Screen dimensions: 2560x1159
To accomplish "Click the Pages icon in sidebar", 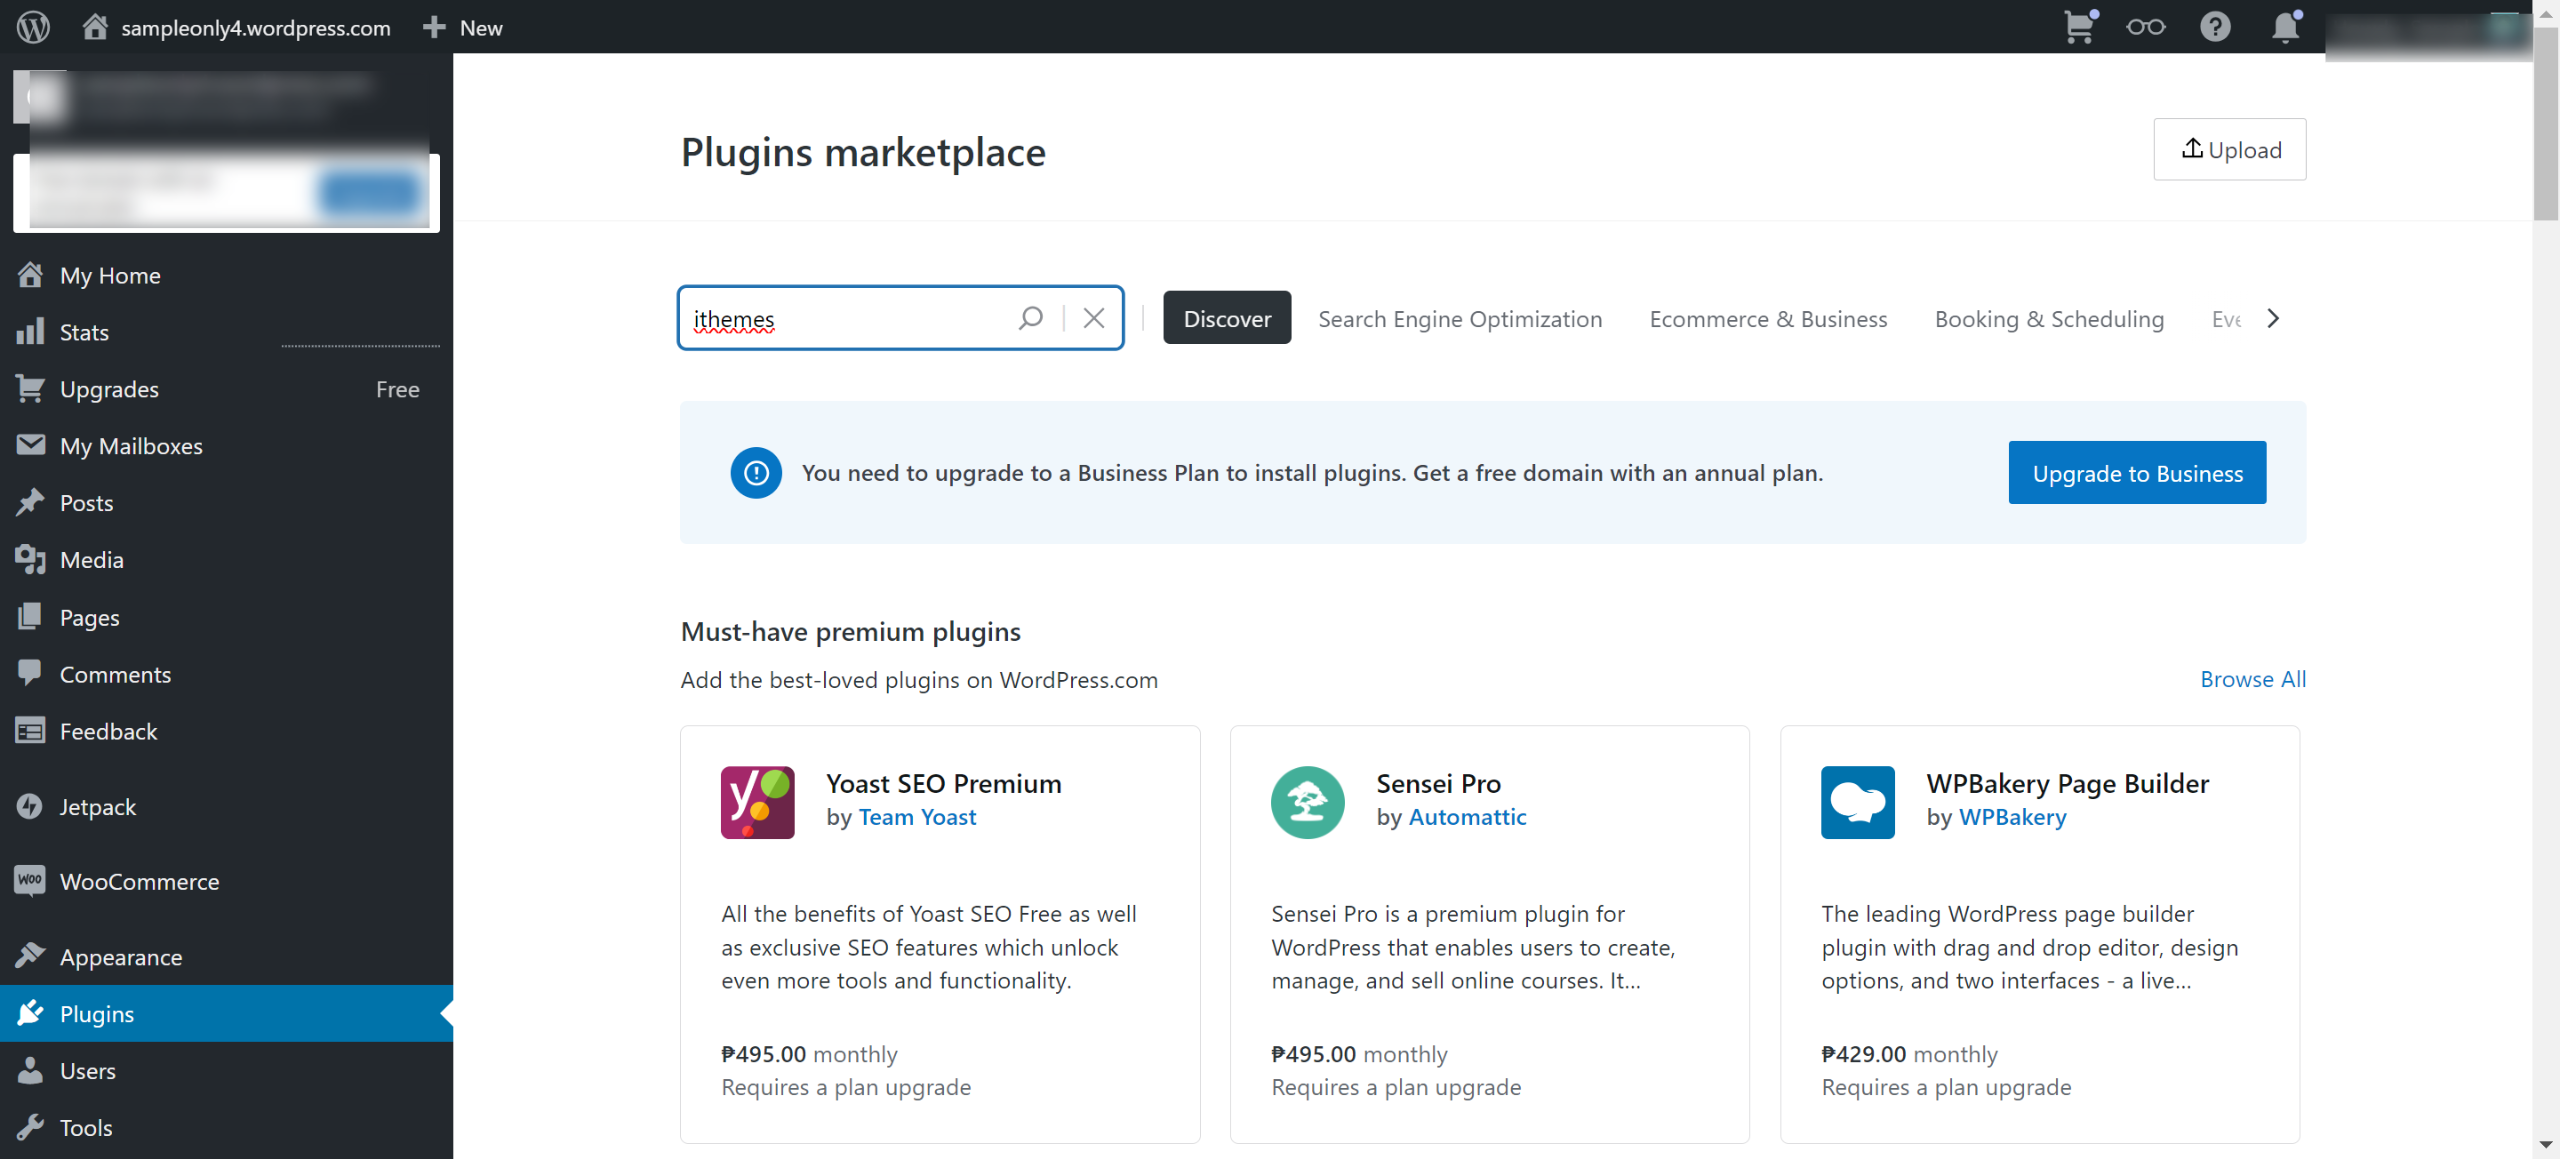I will (x=30, y=617).
